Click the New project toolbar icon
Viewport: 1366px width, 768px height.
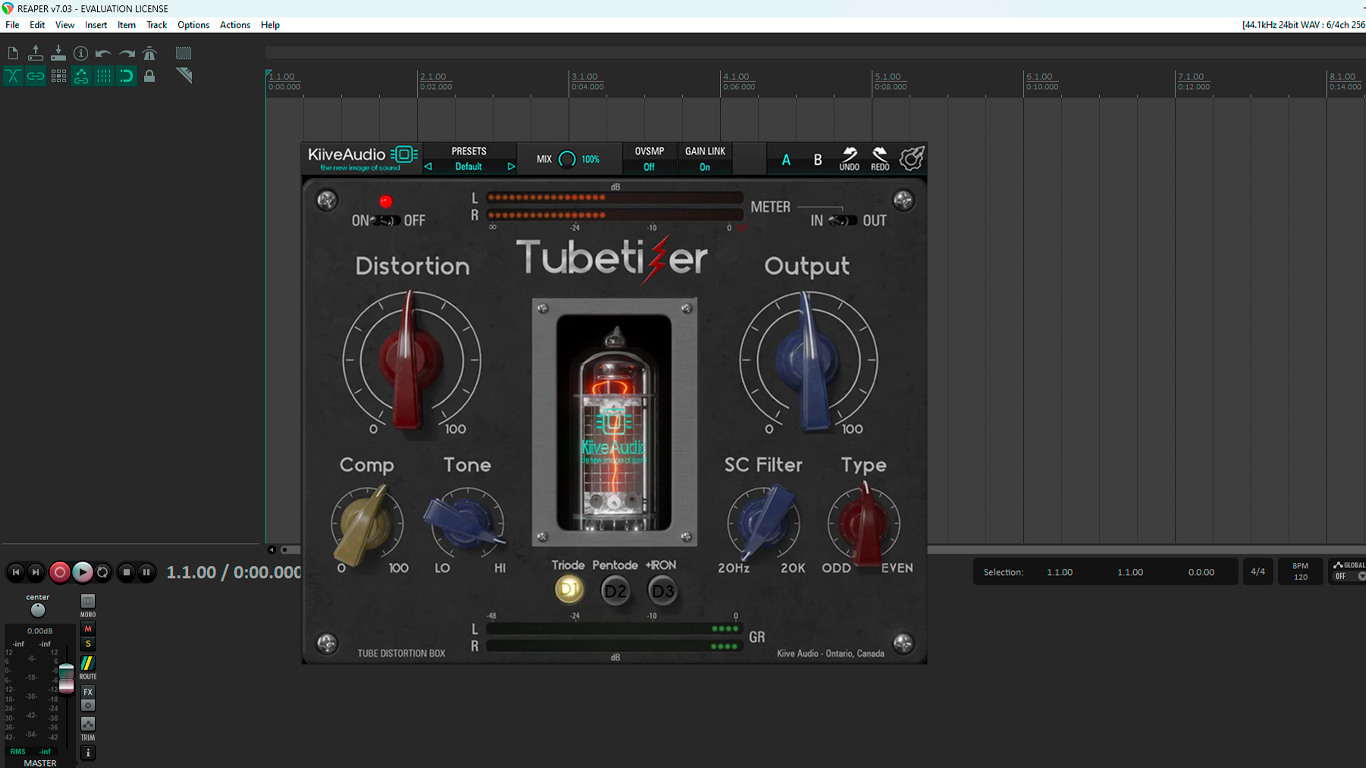pos(13,53)
